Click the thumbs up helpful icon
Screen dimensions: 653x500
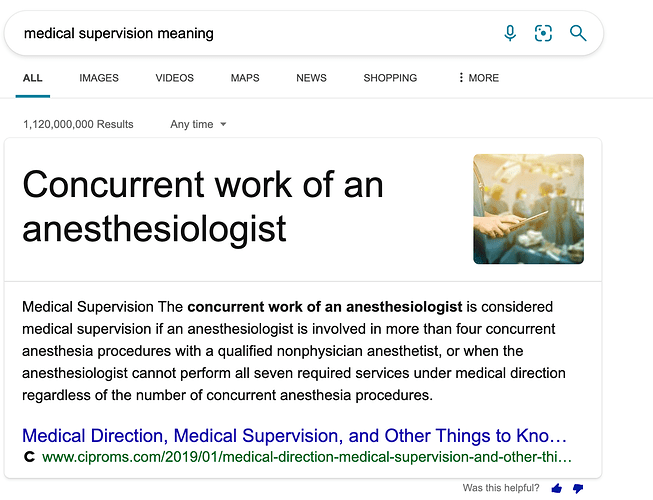click(557, 488)
